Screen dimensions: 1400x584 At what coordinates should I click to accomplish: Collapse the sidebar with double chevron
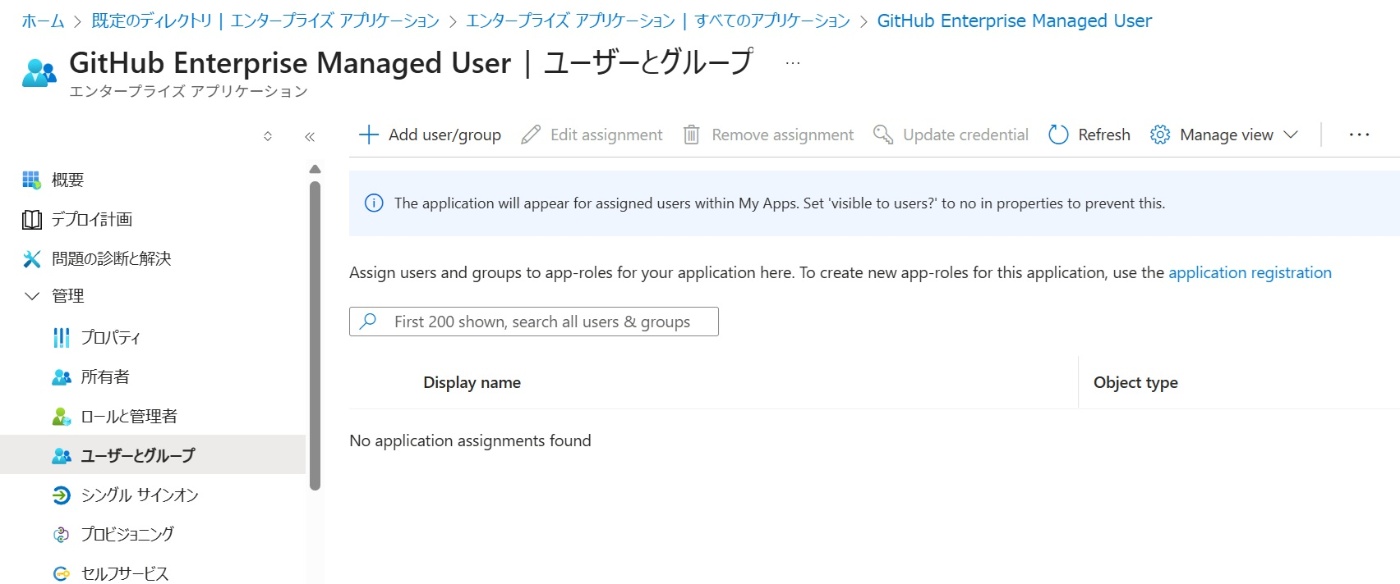pyautogui.click(x=309, y=137)
